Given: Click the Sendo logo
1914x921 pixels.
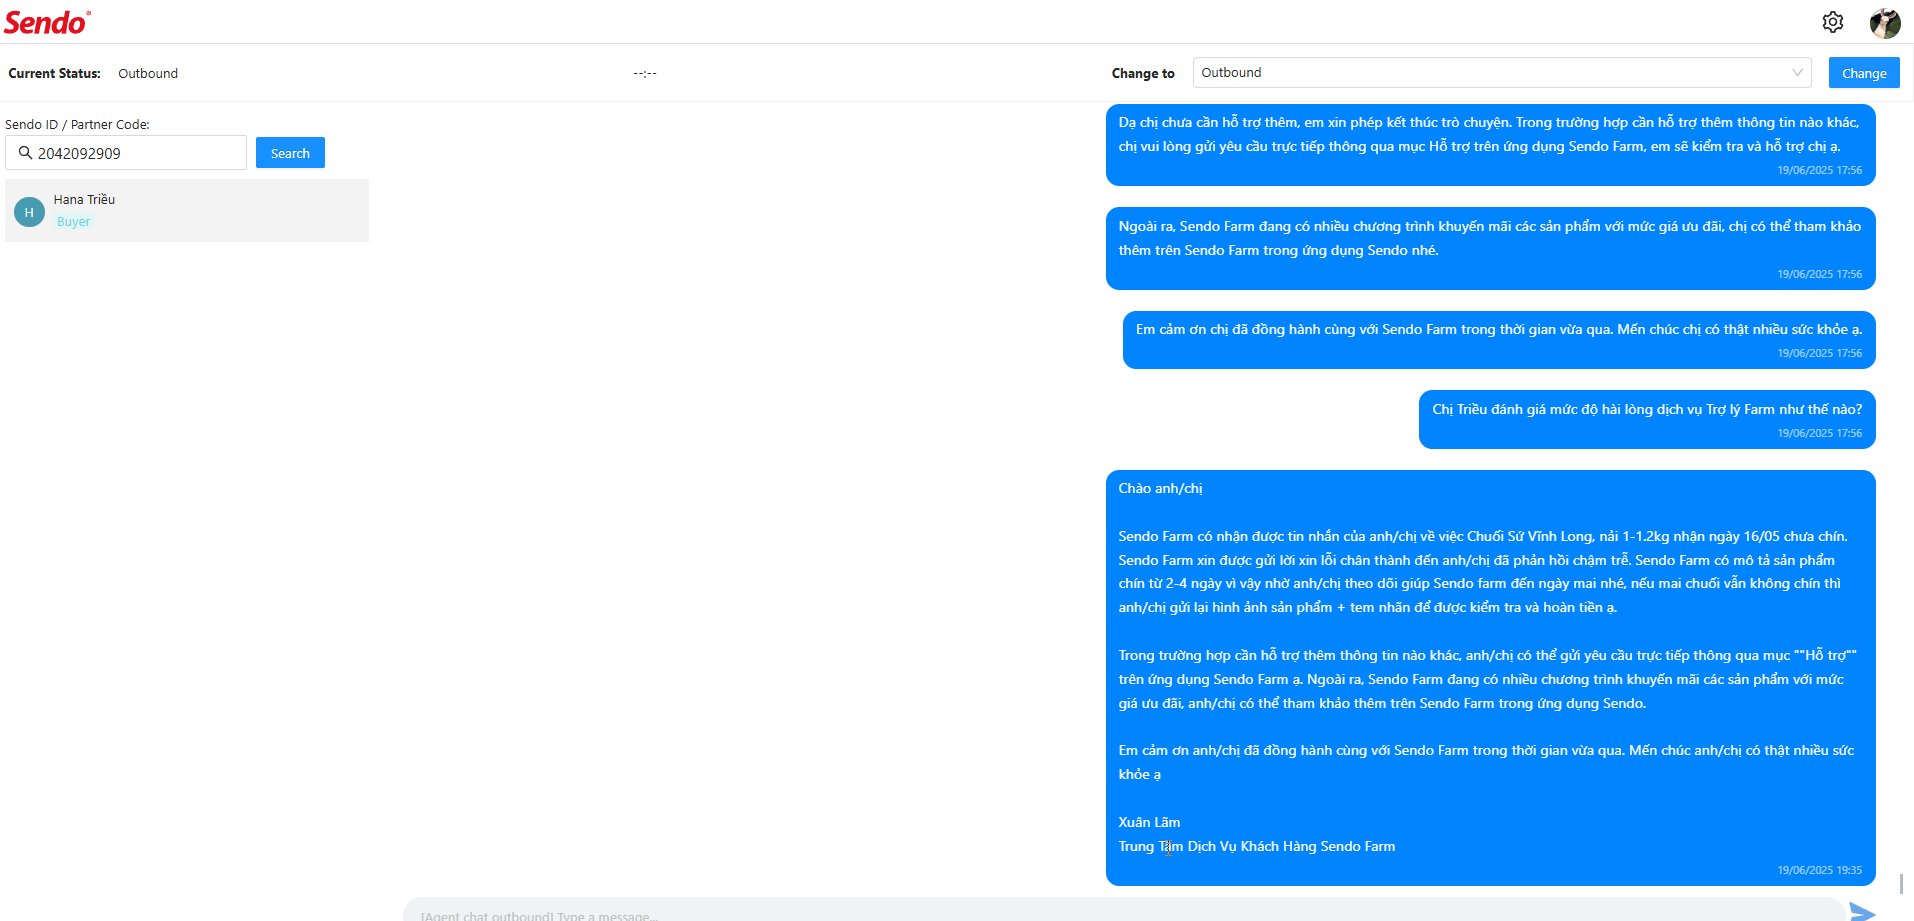Looking at the screenshot, I should [x=47, y=22].
